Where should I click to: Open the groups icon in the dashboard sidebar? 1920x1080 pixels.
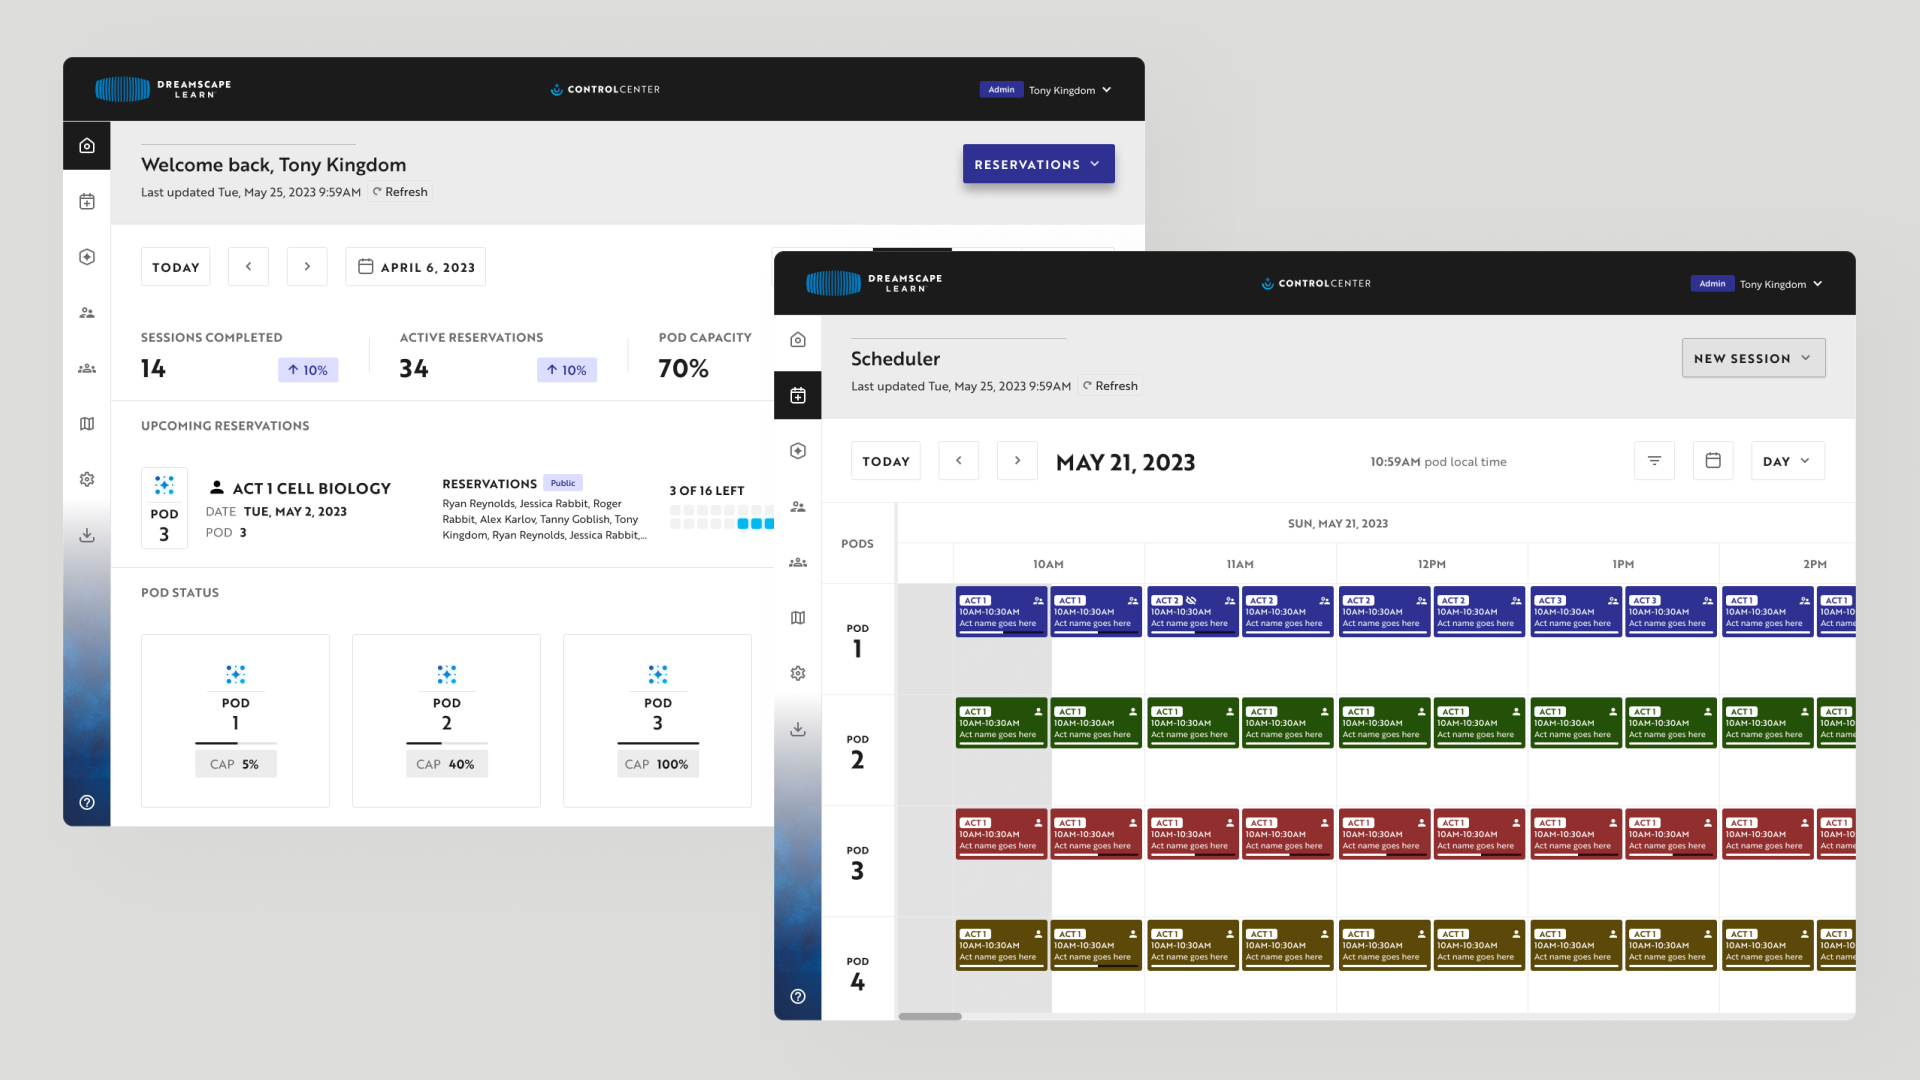87,368
